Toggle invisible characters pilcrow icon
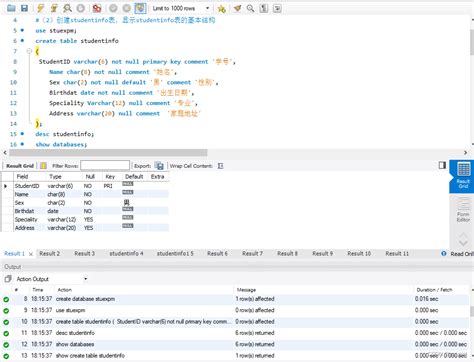This screenshot has height=362, width=474. [x=264, y=8]
